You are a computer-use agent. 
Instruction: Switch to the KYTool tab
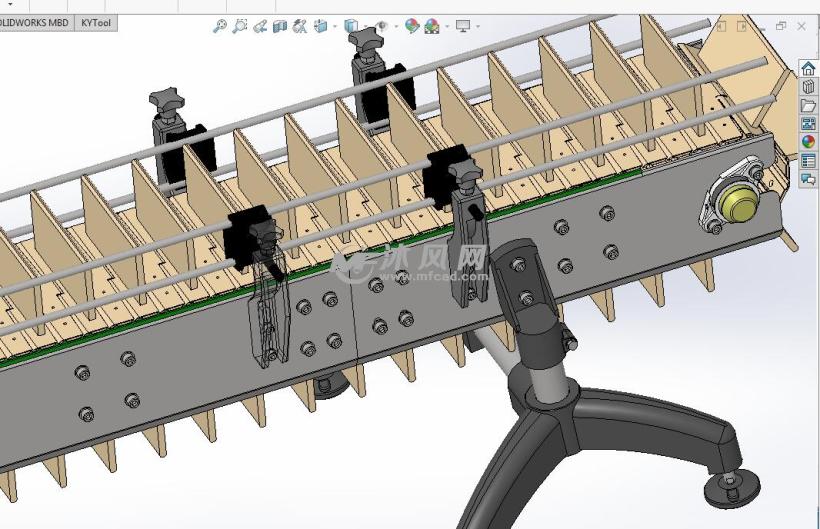pos(97,22)
